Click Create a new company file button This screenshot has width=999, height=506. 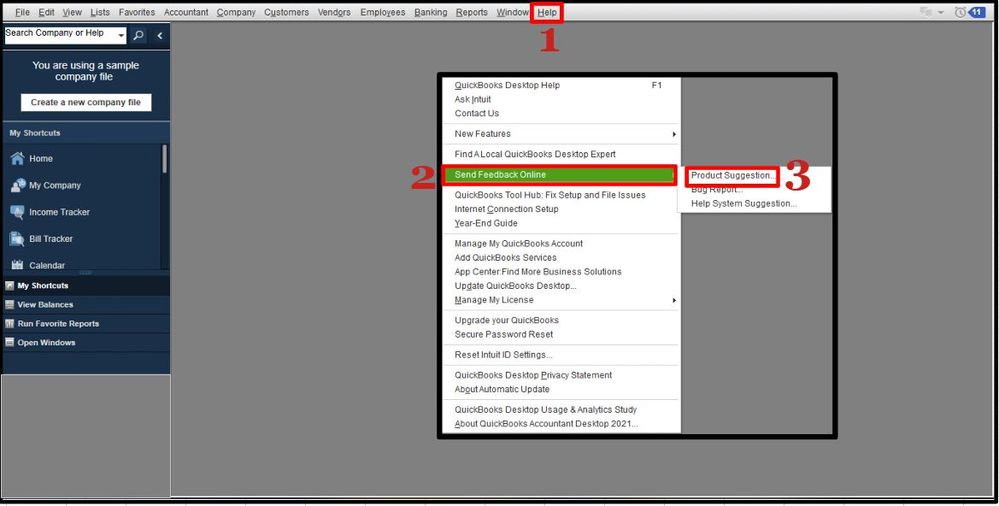tap(86, 102)
